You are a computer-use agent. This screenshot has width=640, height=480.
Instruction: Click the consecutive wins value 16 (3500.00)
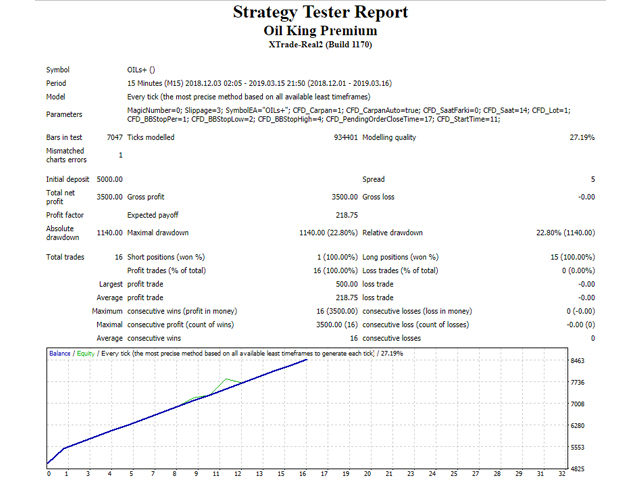[x=337, y=311]
